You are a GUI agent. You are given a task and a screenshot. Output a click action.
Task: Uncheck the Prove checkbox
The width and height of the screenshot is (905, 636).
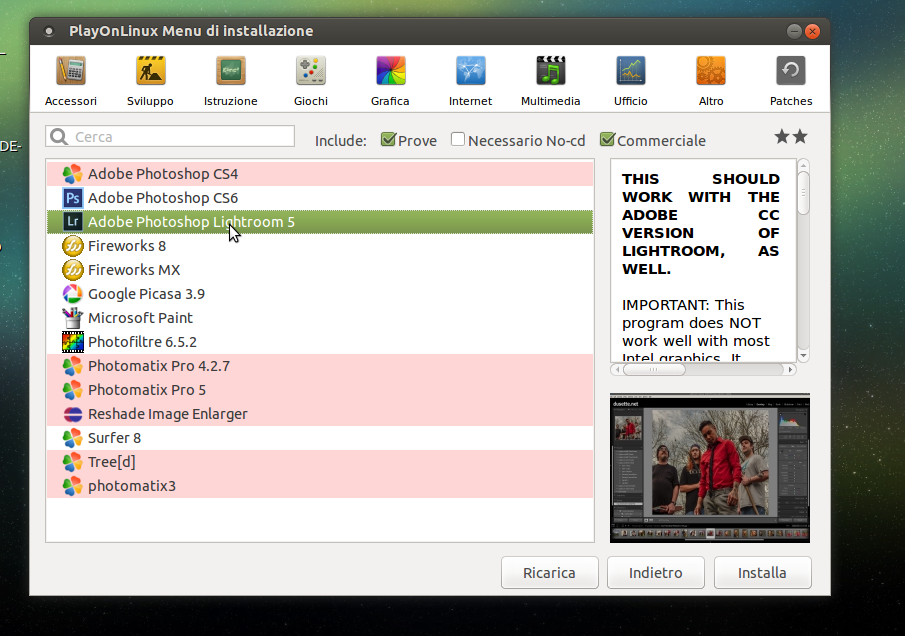[x=388, y=139]
